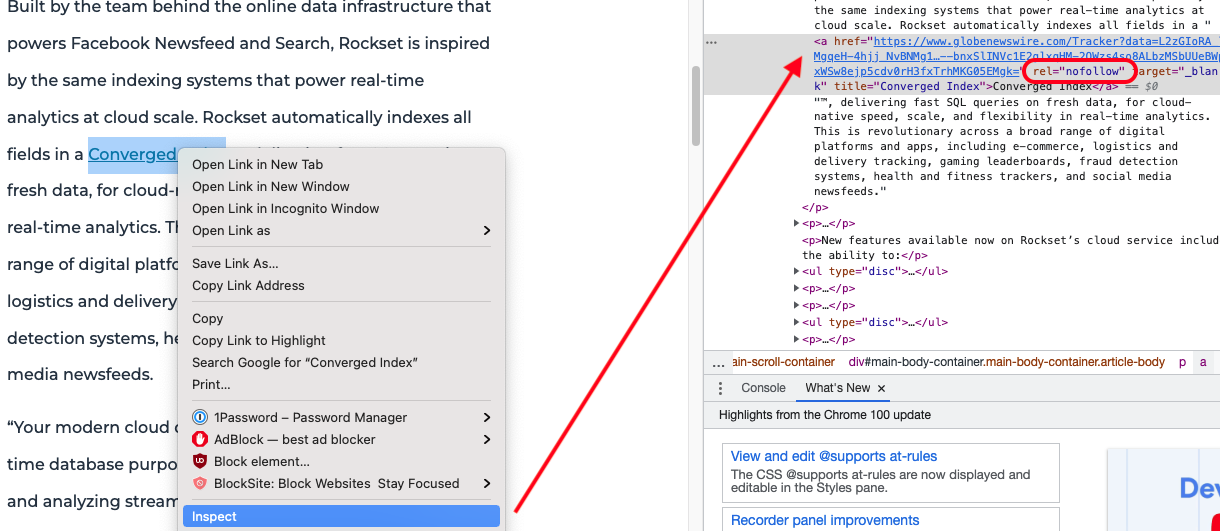Expand the collapsed p node directly under first ul
The height and width of the screenshot is (531, 1220).
pos(797,288)
